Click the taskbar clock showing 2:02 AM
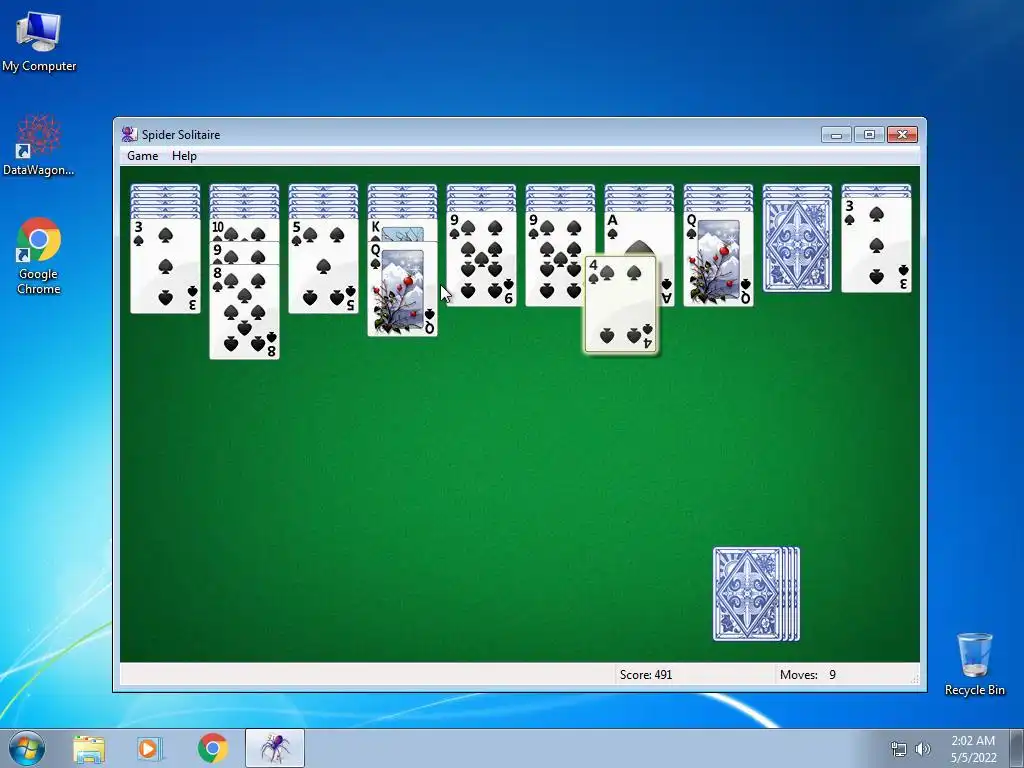Image resolution: width=1024 pixels, height=768 pixels. 973,749
